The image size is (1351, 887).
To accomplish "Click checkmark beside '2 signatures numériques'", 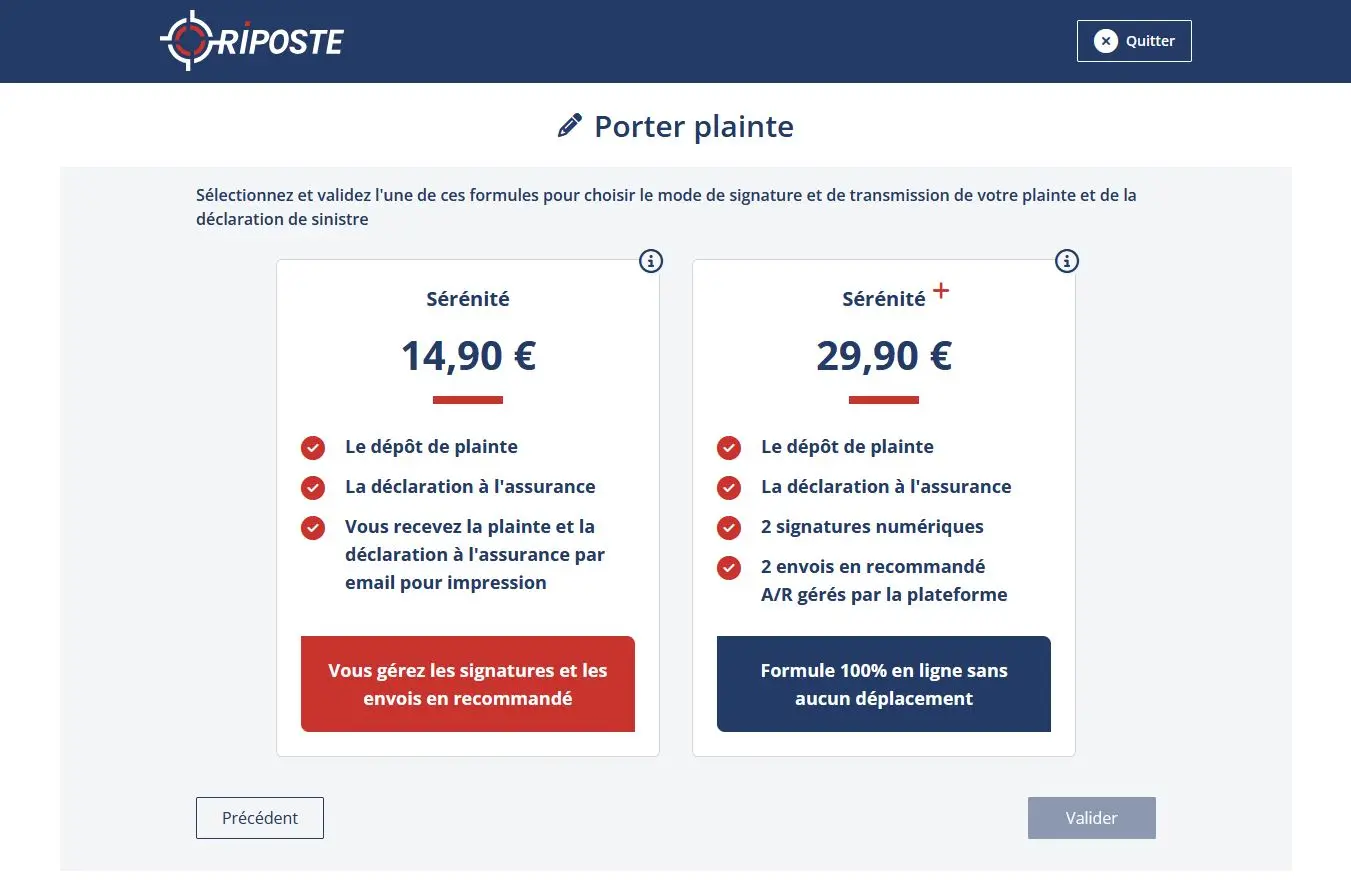I will [729, 527].
